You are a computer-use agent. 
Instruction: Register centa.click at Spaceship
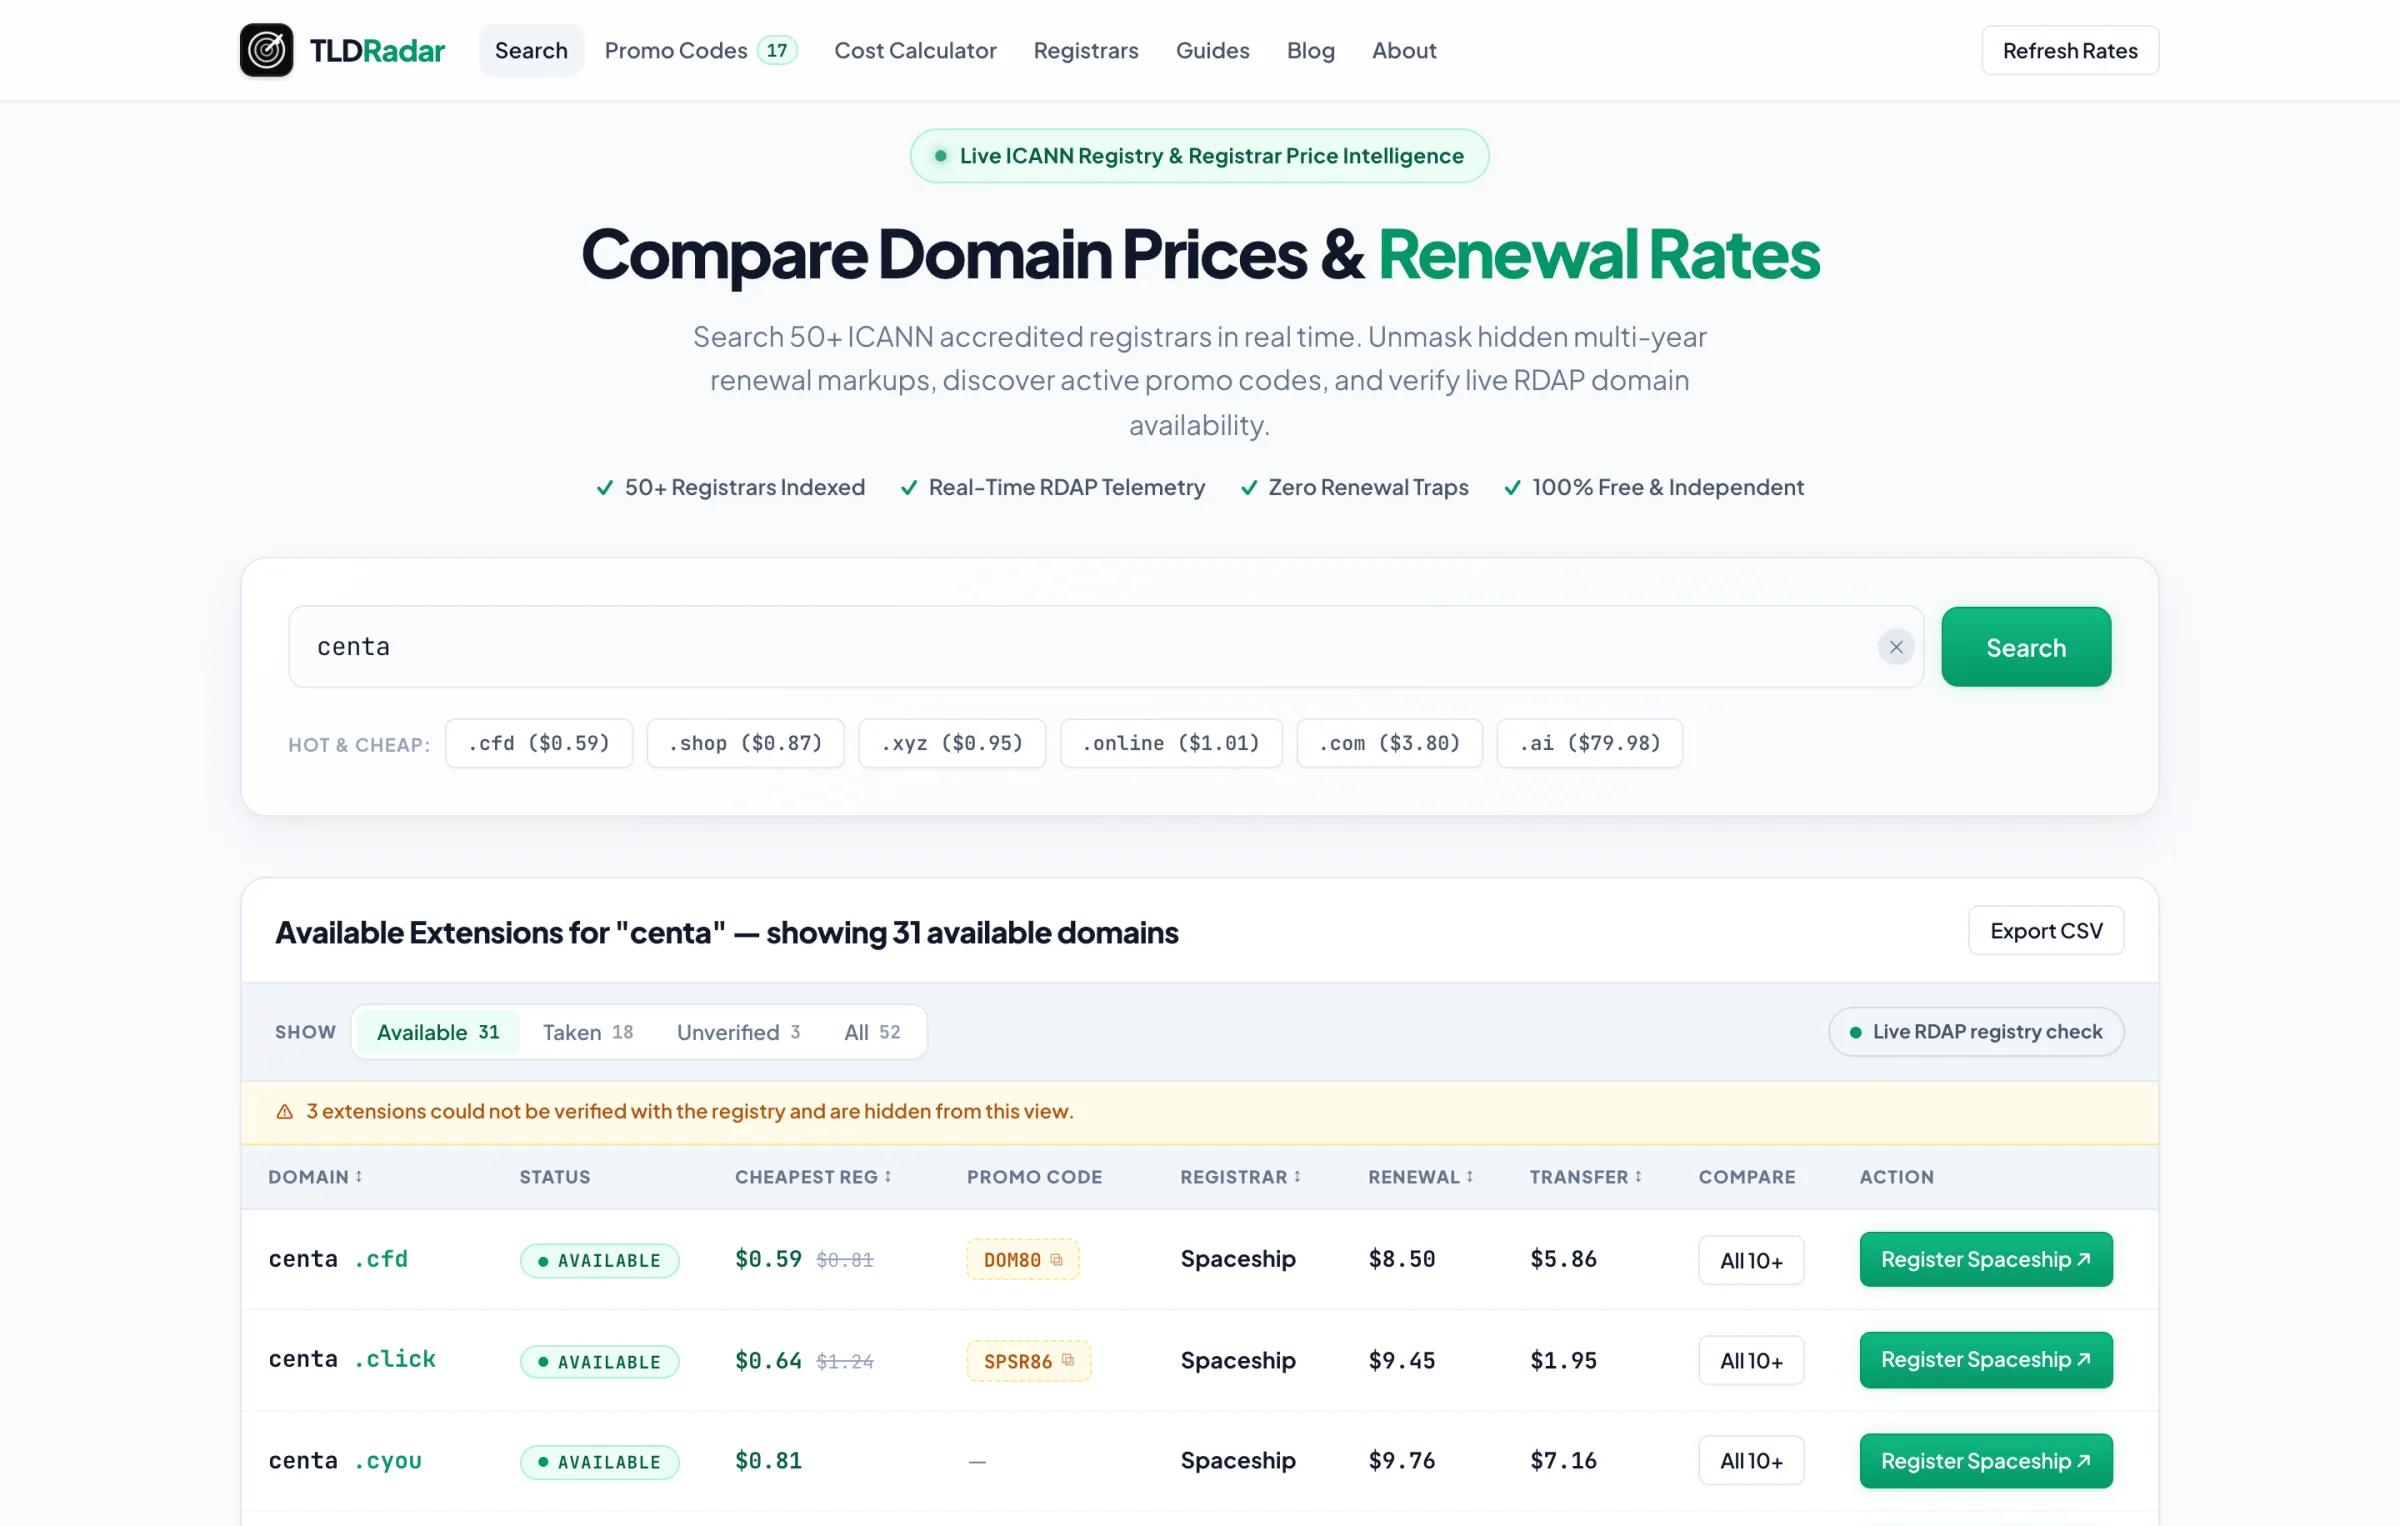coord(1986,1360)
